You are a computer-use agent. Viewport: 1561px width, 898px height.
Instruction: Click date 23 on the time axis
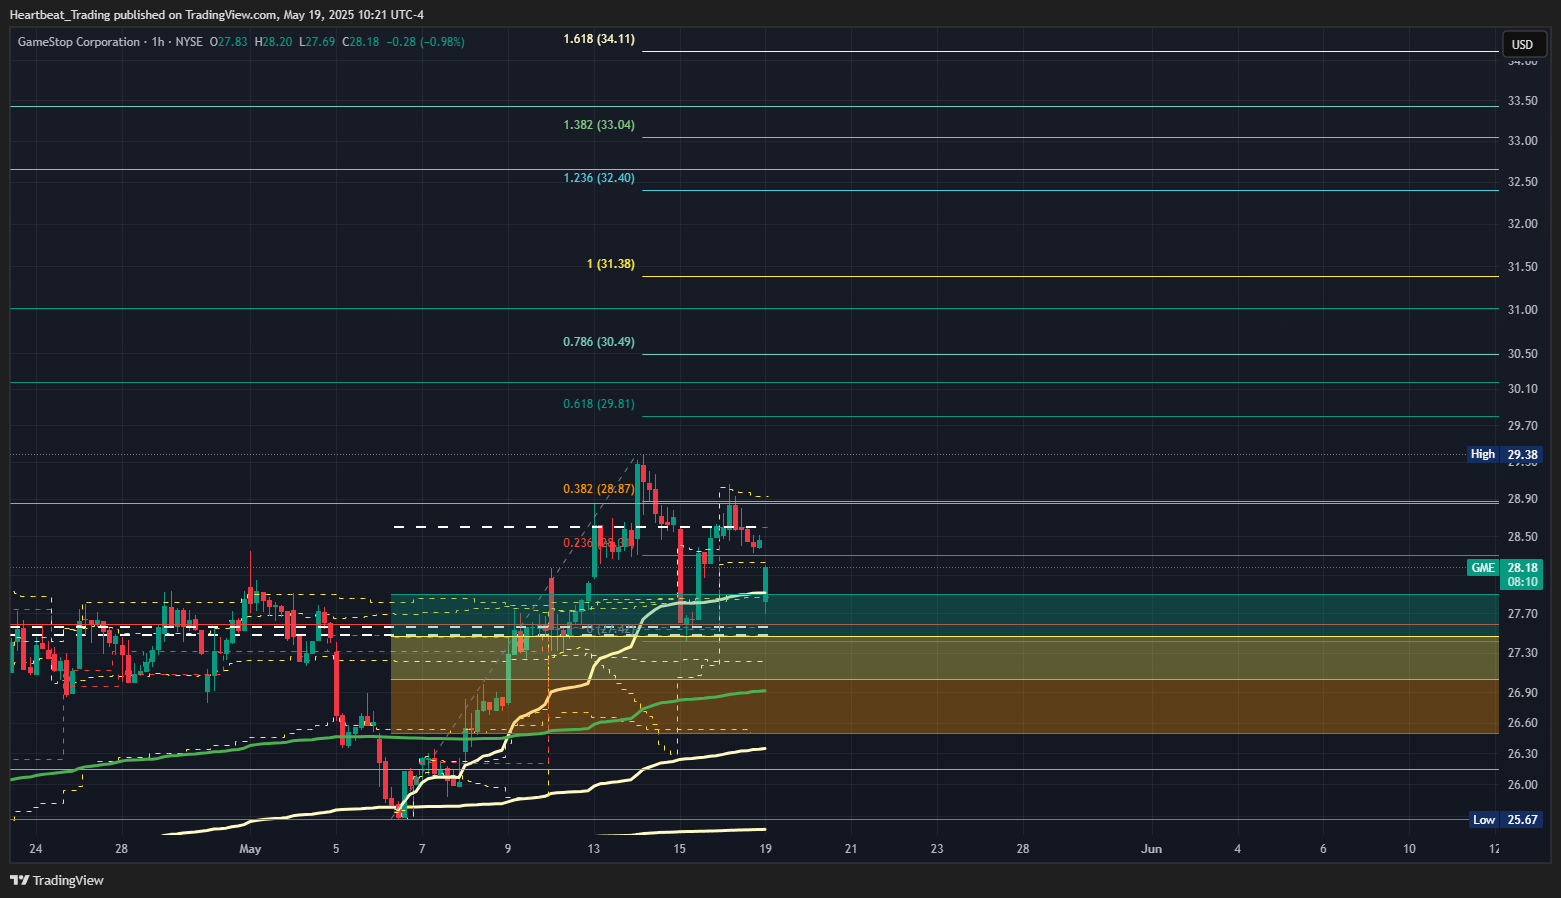point(937,849)
